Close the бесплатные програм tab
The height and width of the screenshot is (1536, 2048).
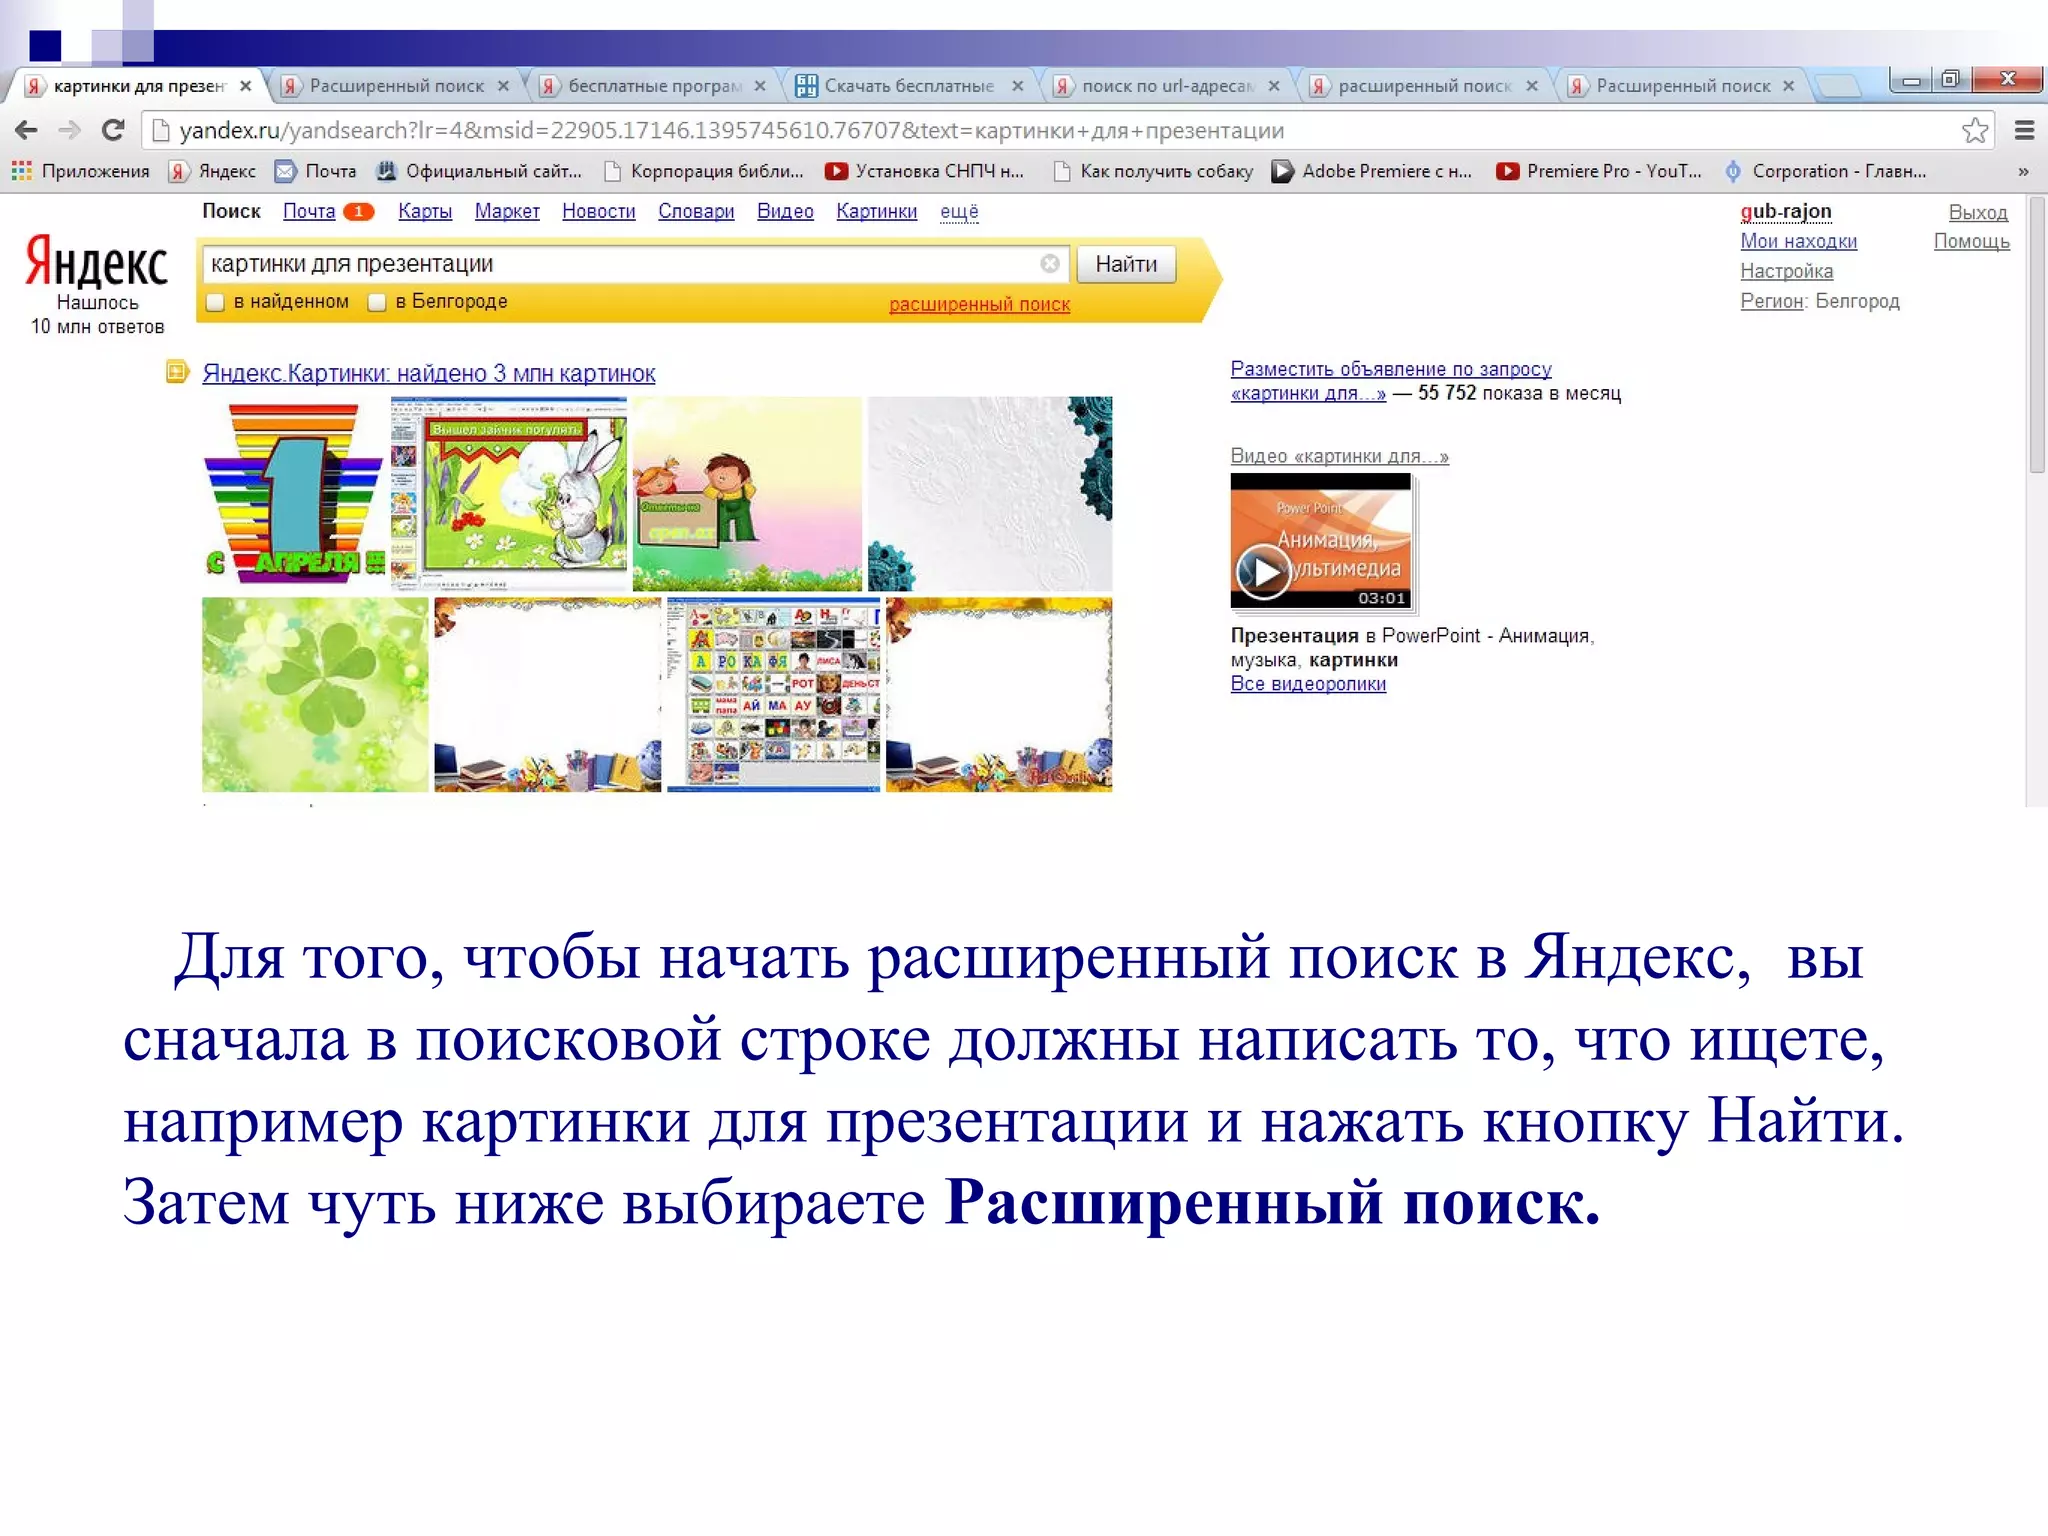point(760,86)
